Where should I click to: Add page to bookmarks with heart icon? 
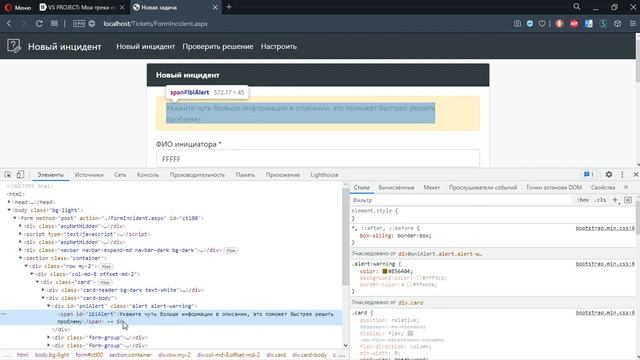coord(542,24)
